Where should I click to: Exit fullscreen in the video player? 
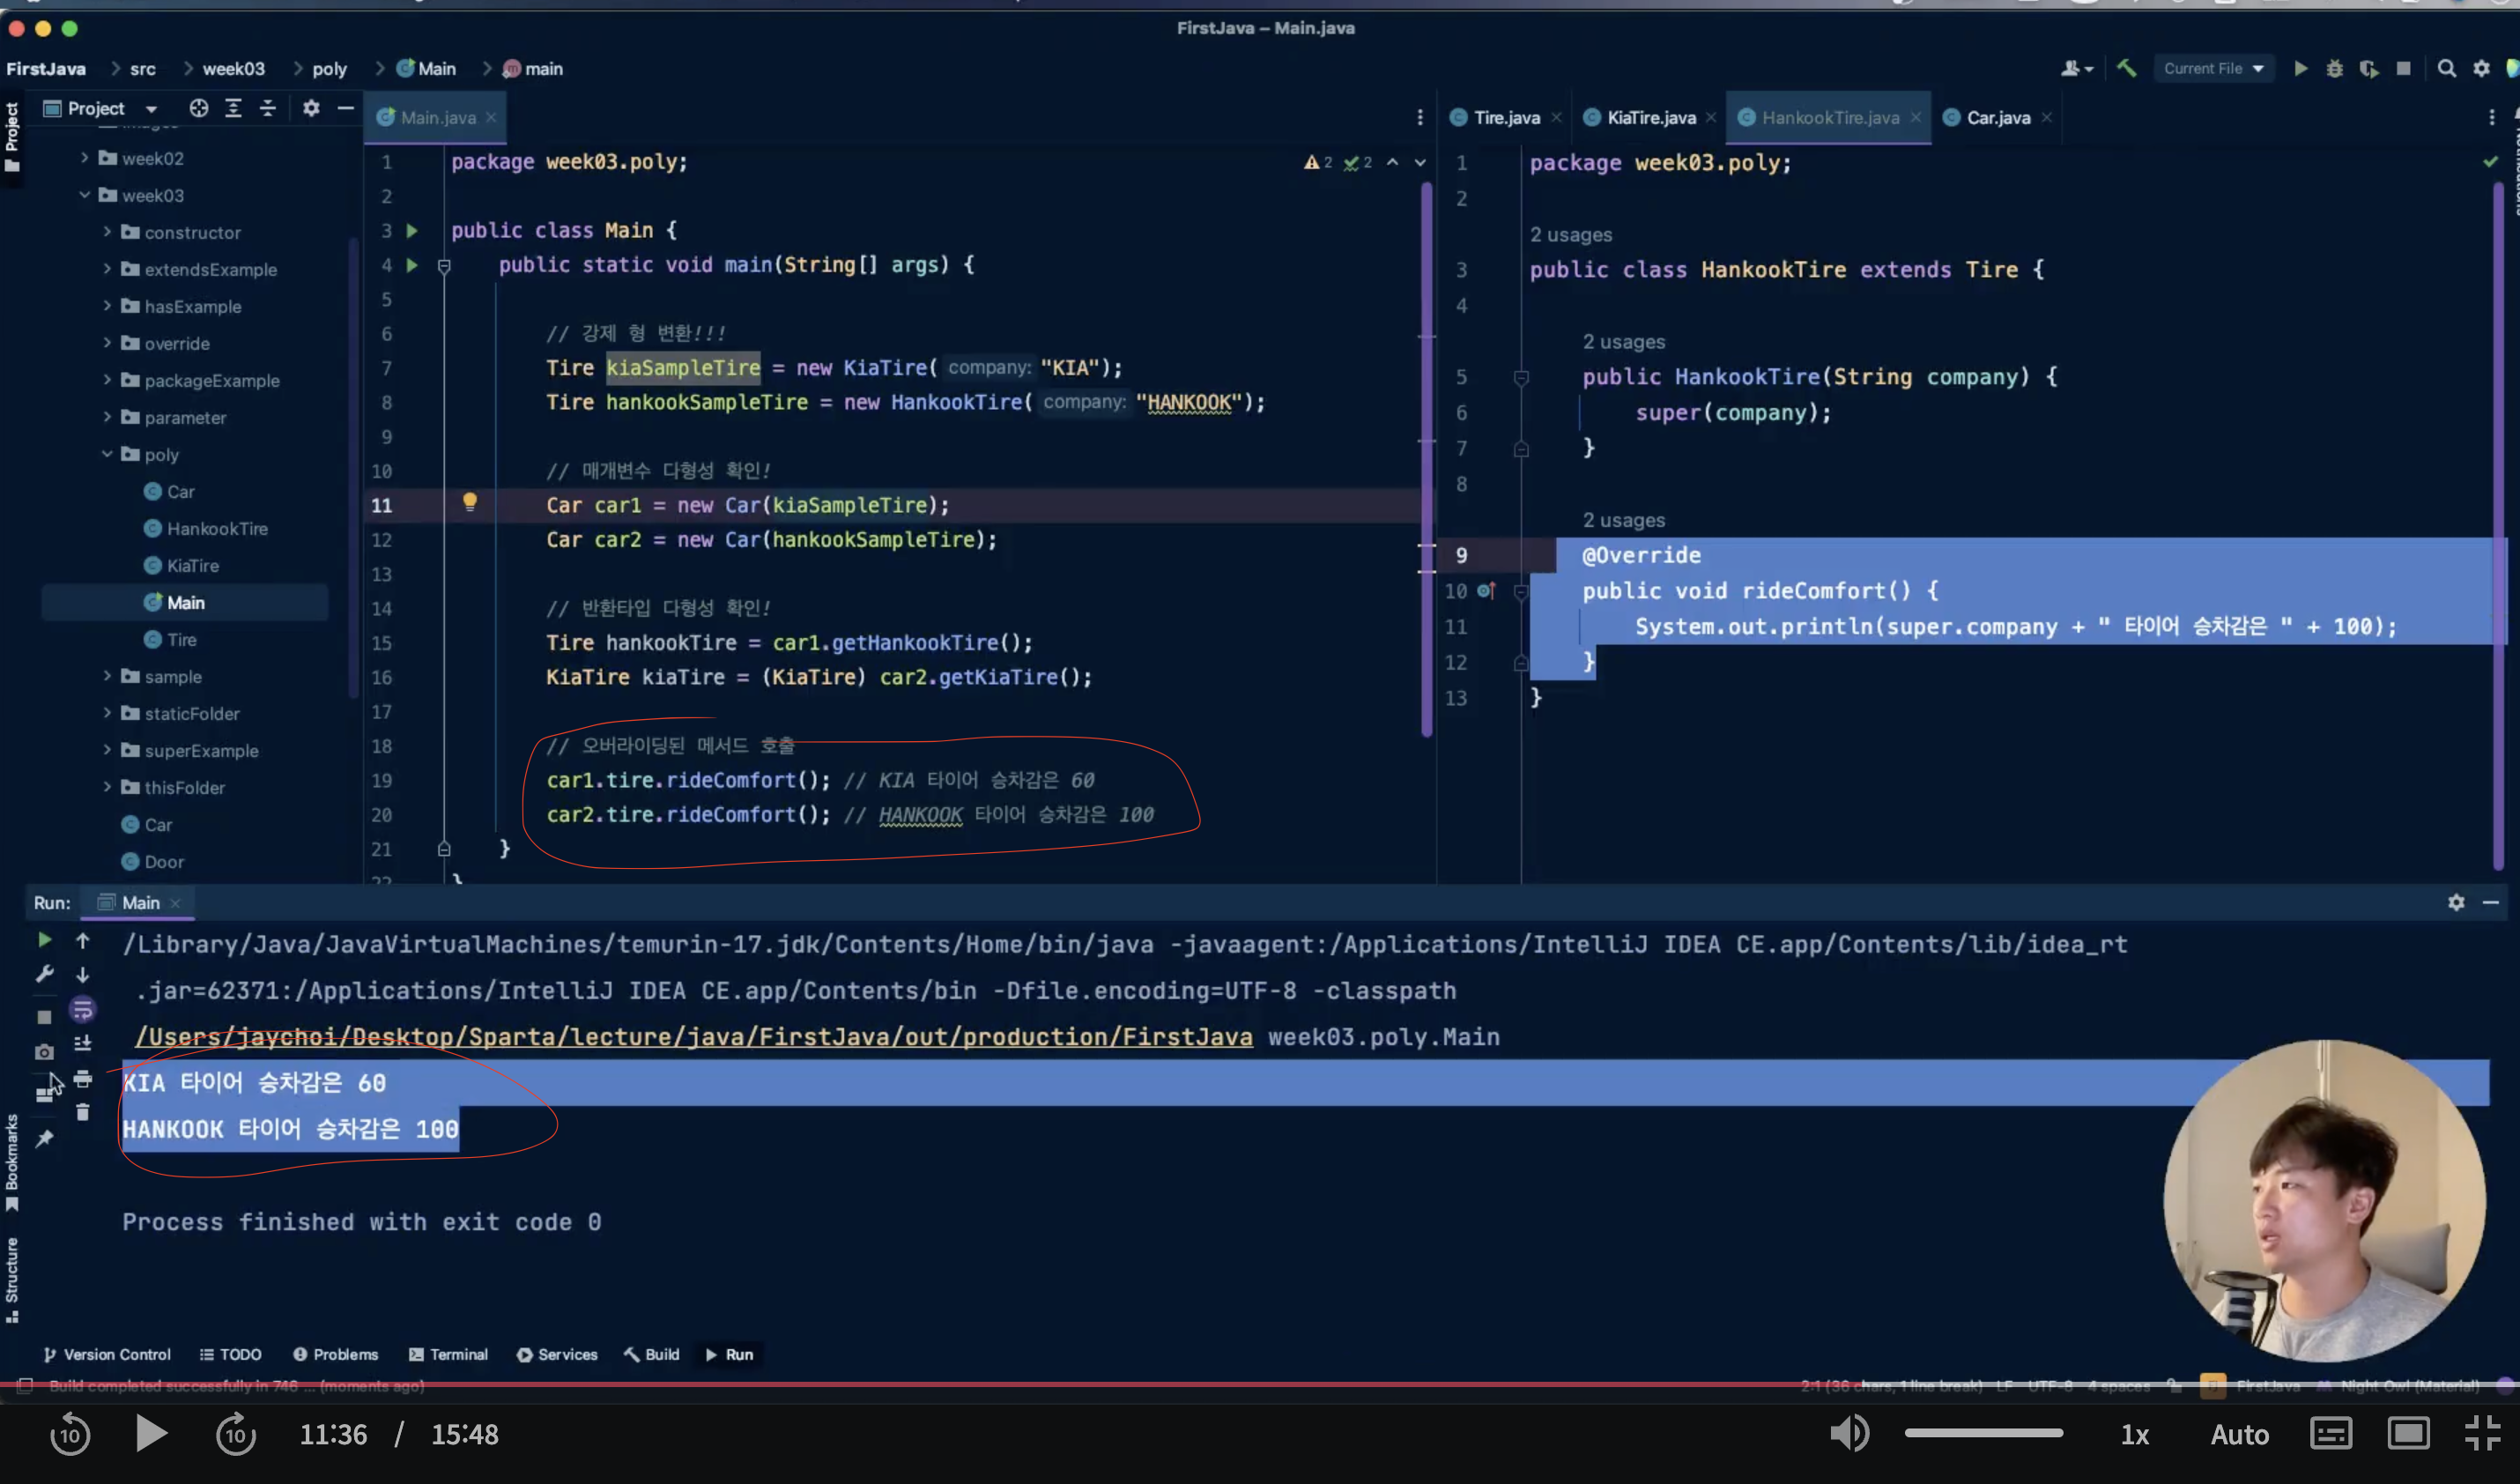[2483, 1434]
